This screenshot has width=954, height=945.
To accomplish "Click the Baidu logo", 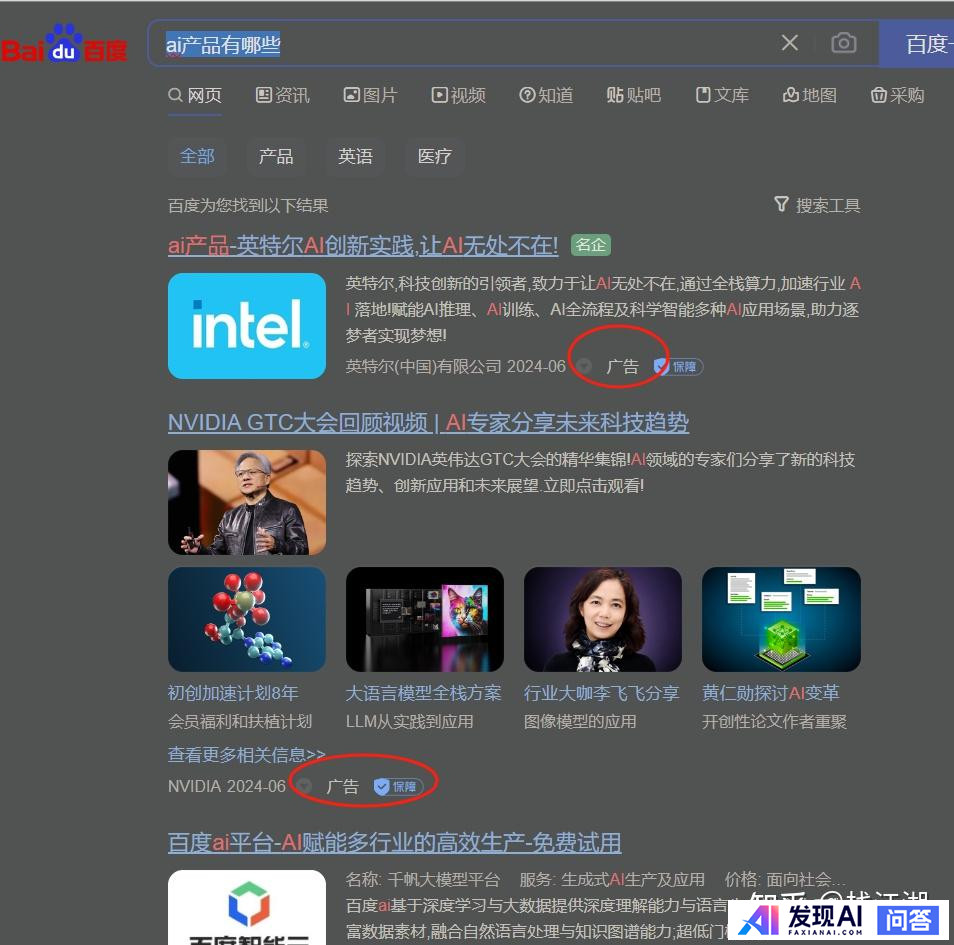I will point(64,44).
